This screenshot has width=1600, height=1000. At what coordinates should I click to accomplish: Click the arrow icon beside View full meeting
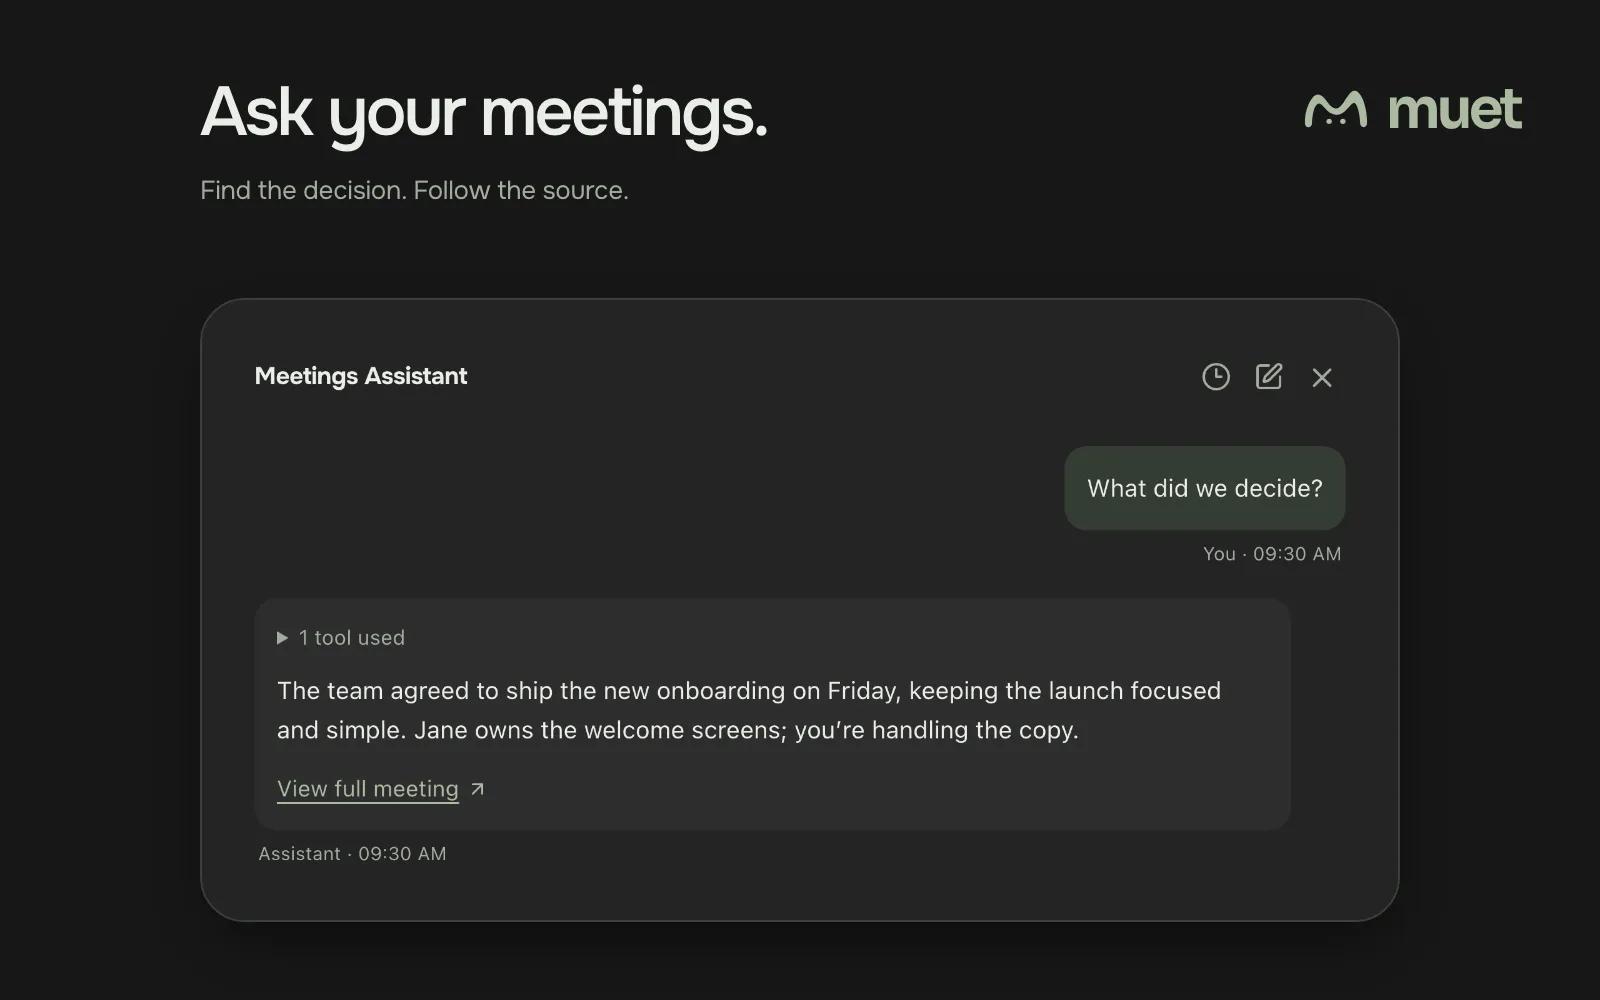(x=477, y=789)
